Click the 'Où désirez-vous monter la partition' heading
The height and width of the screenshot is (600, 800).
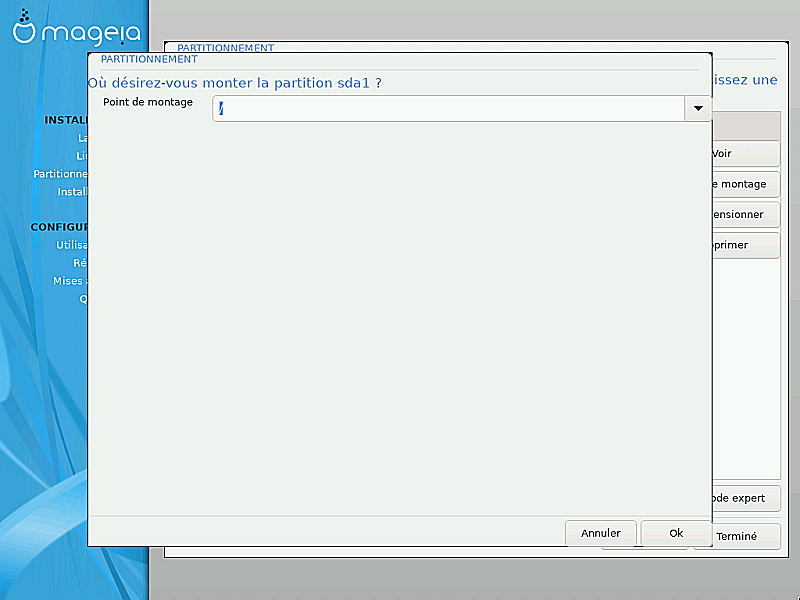point(235,82)
